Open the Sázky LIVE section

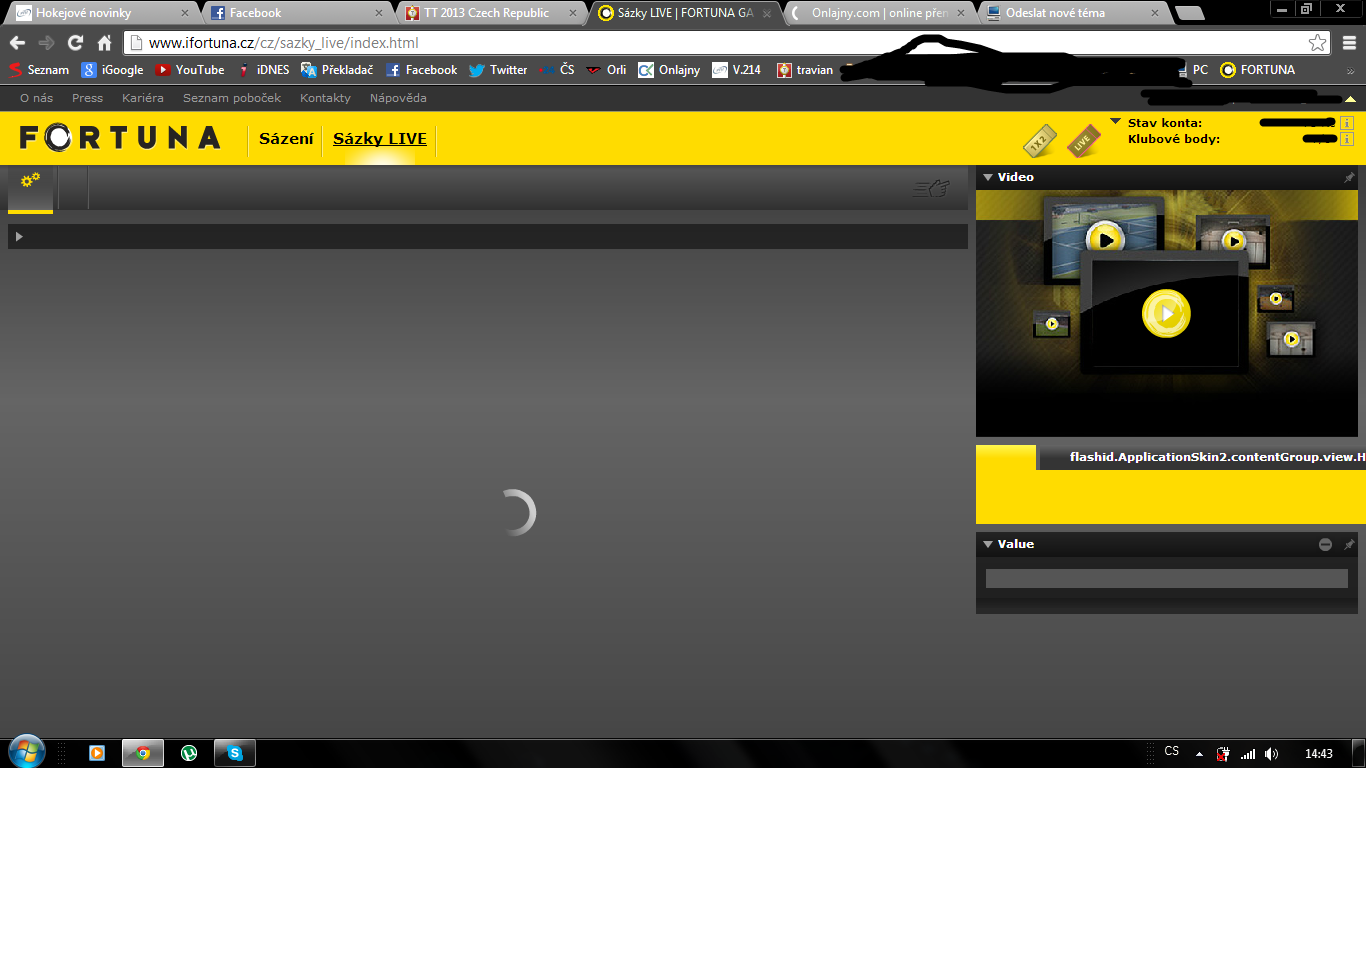[x=380, y=139]
